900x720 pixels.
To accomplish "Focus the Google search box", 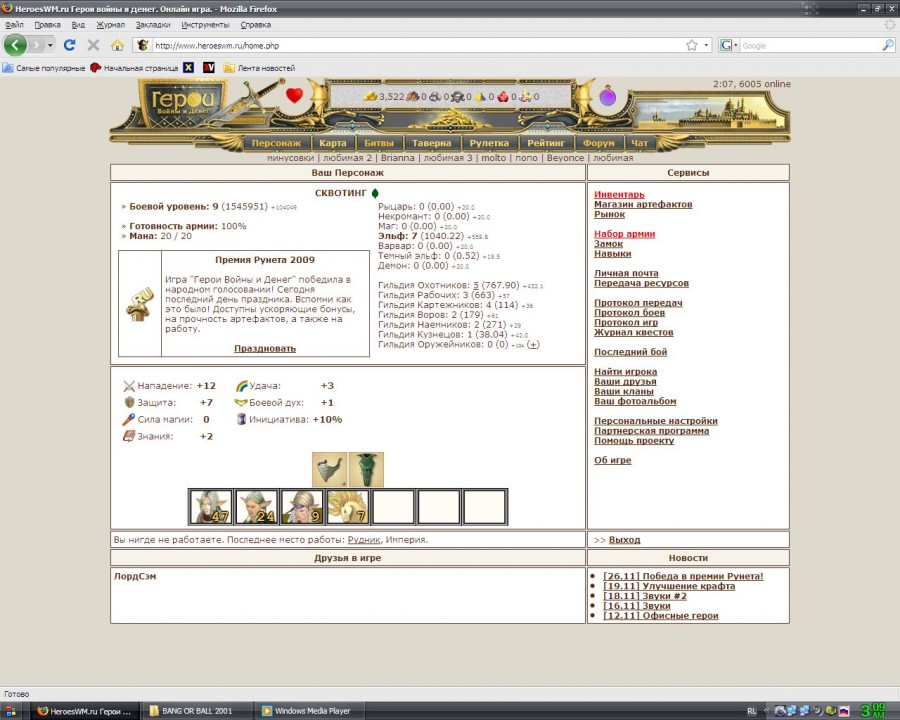I will pyautogui.click(x=810, y=45).
